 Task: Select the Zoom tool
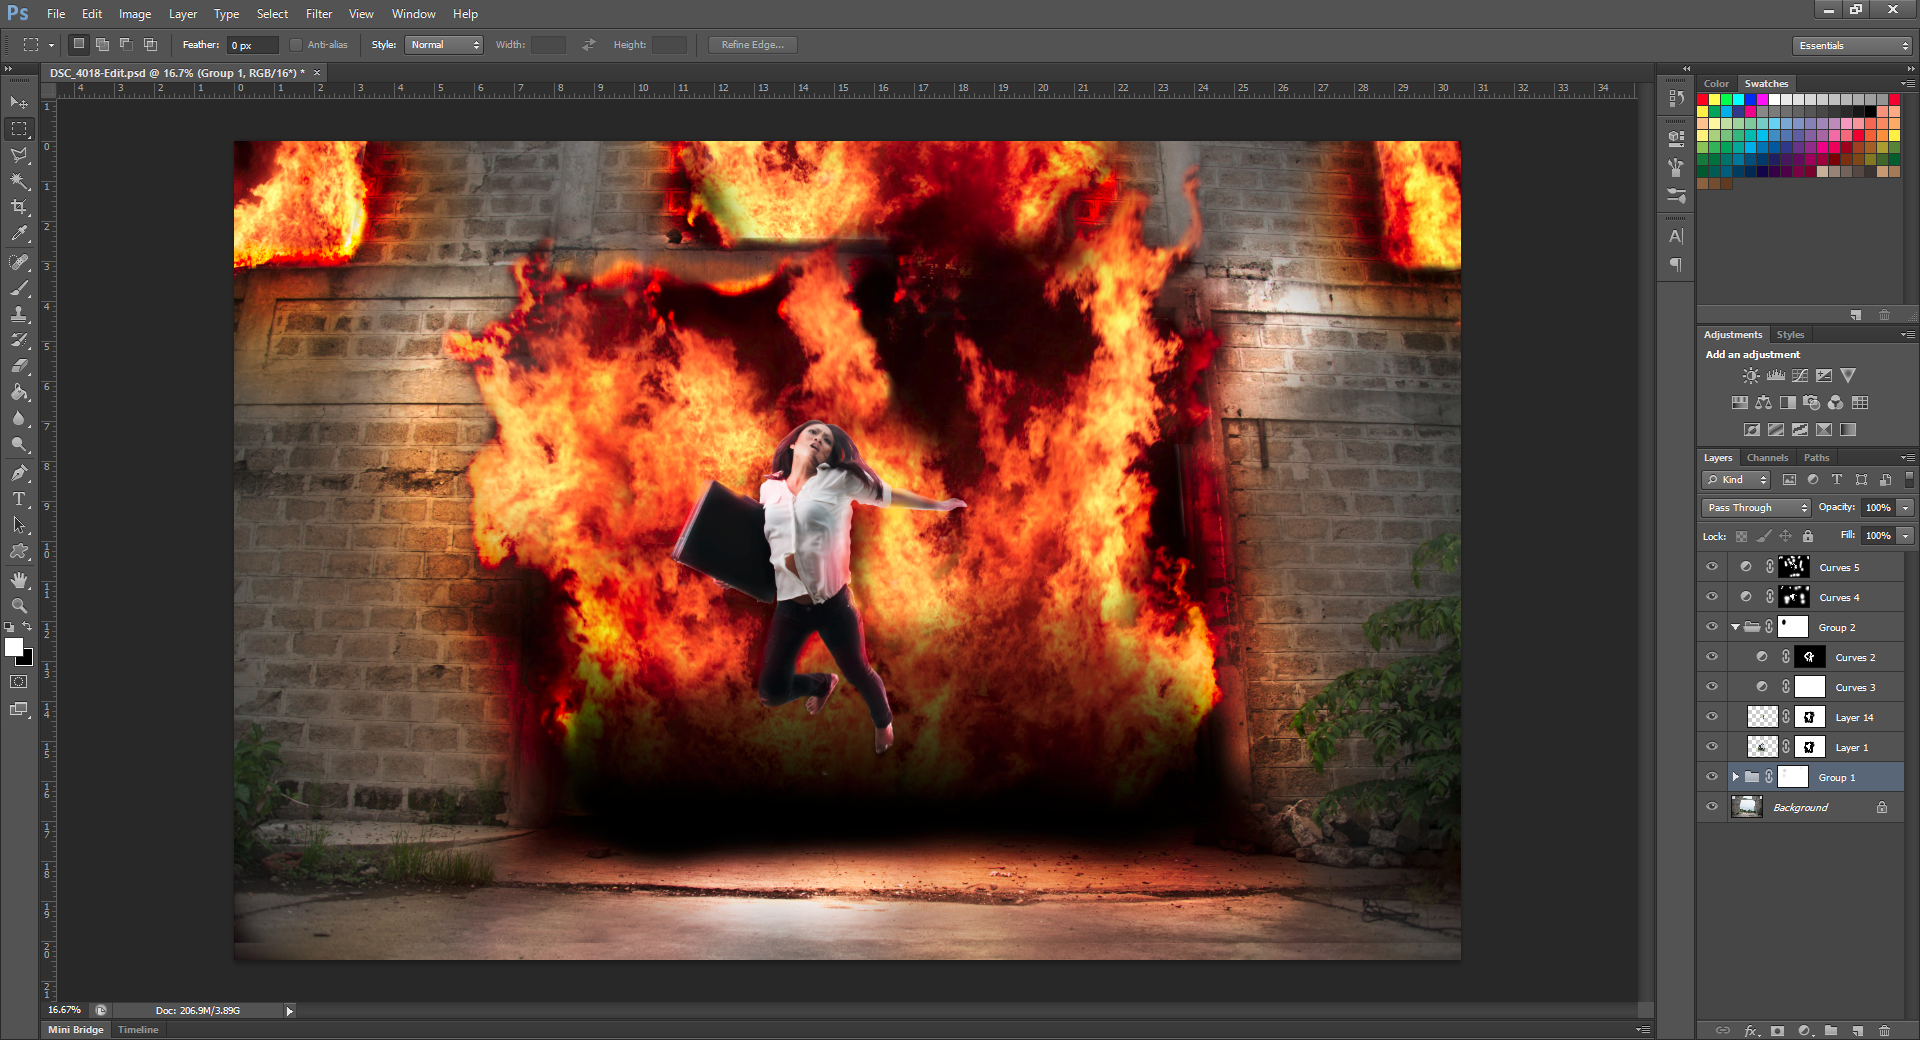point(19,606)
